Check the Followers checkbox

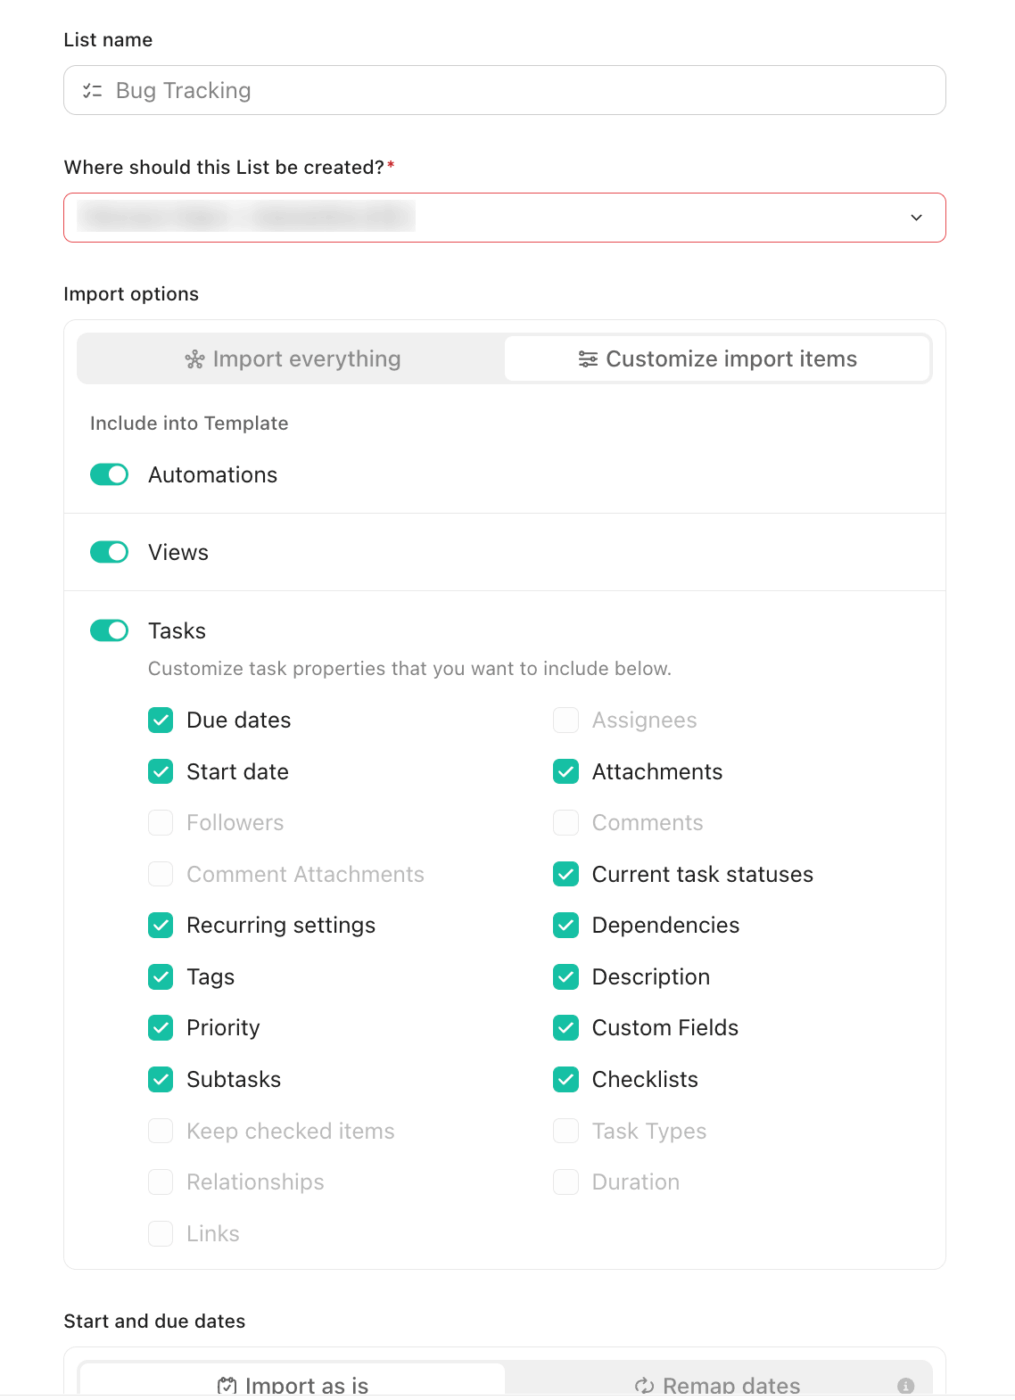(160, 822)
